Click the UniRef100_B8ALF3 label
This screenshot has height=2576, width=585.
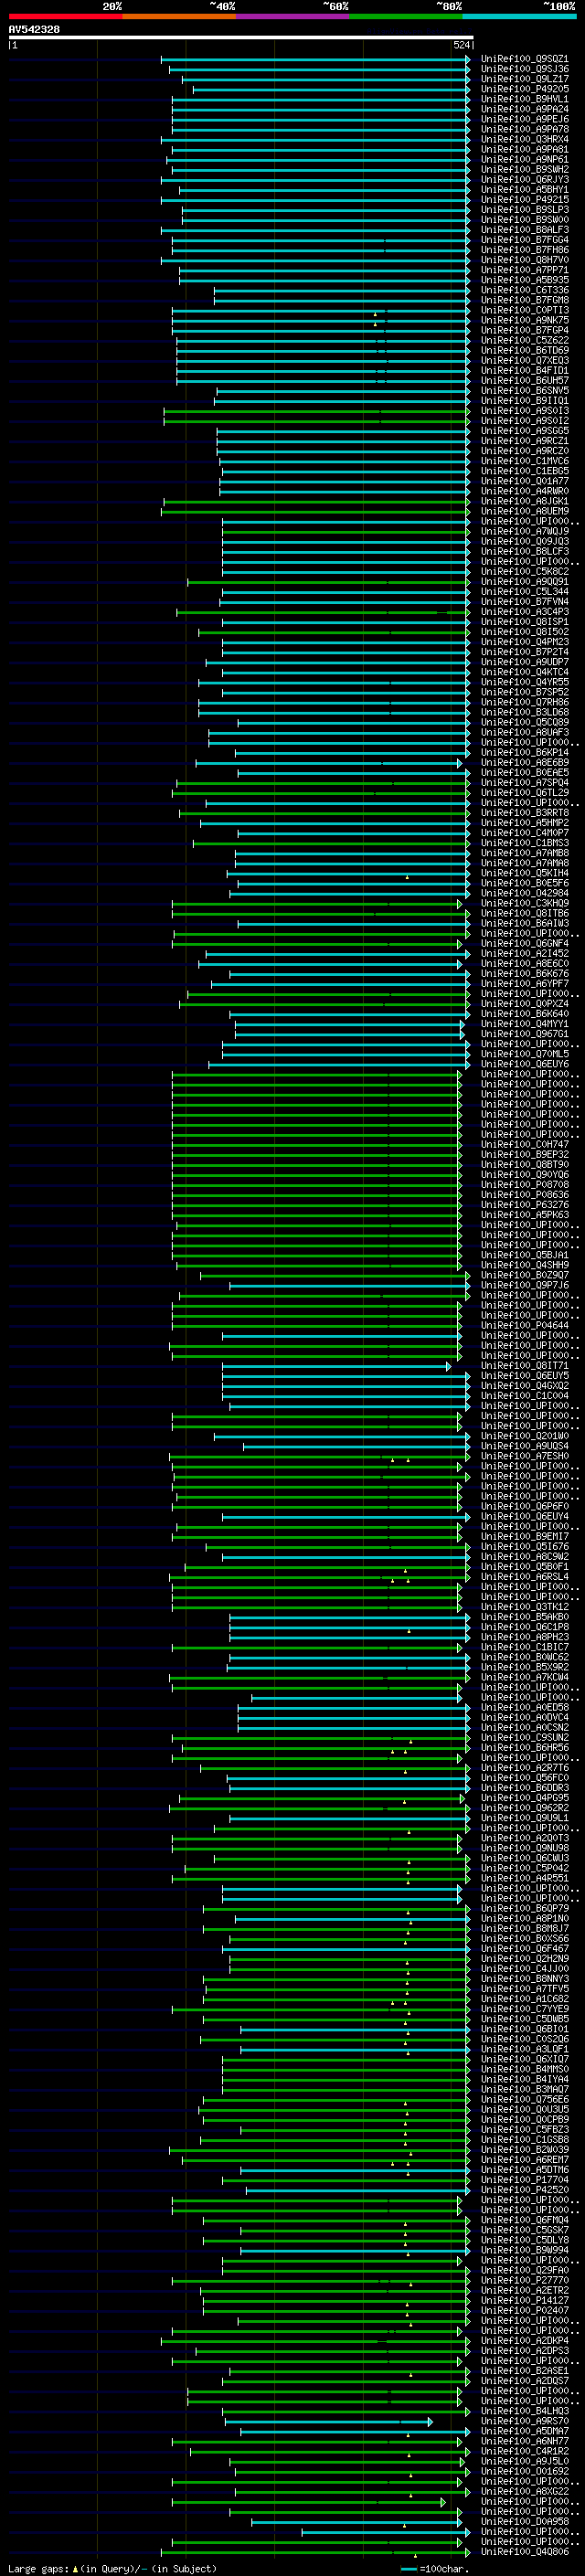tap(524, 230)
